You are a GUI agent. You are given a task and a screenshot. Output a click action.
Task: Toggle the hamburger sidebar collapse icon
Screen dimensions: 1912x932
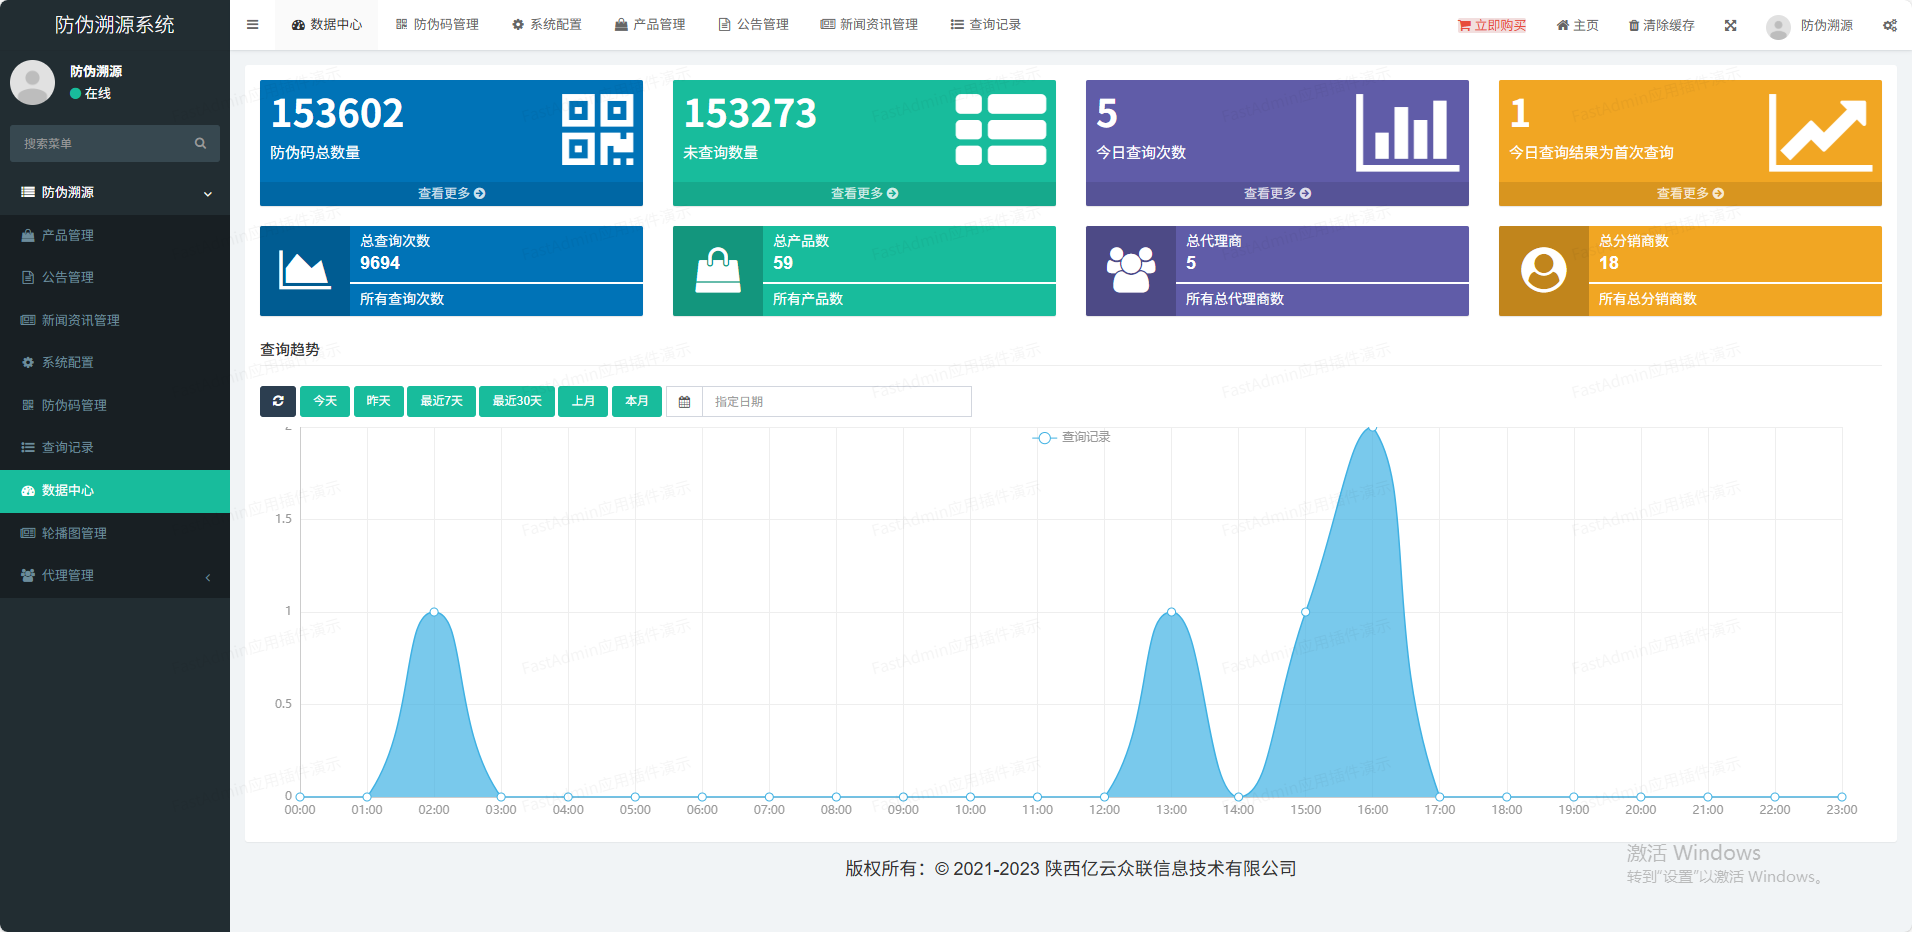tap(252, 25)
